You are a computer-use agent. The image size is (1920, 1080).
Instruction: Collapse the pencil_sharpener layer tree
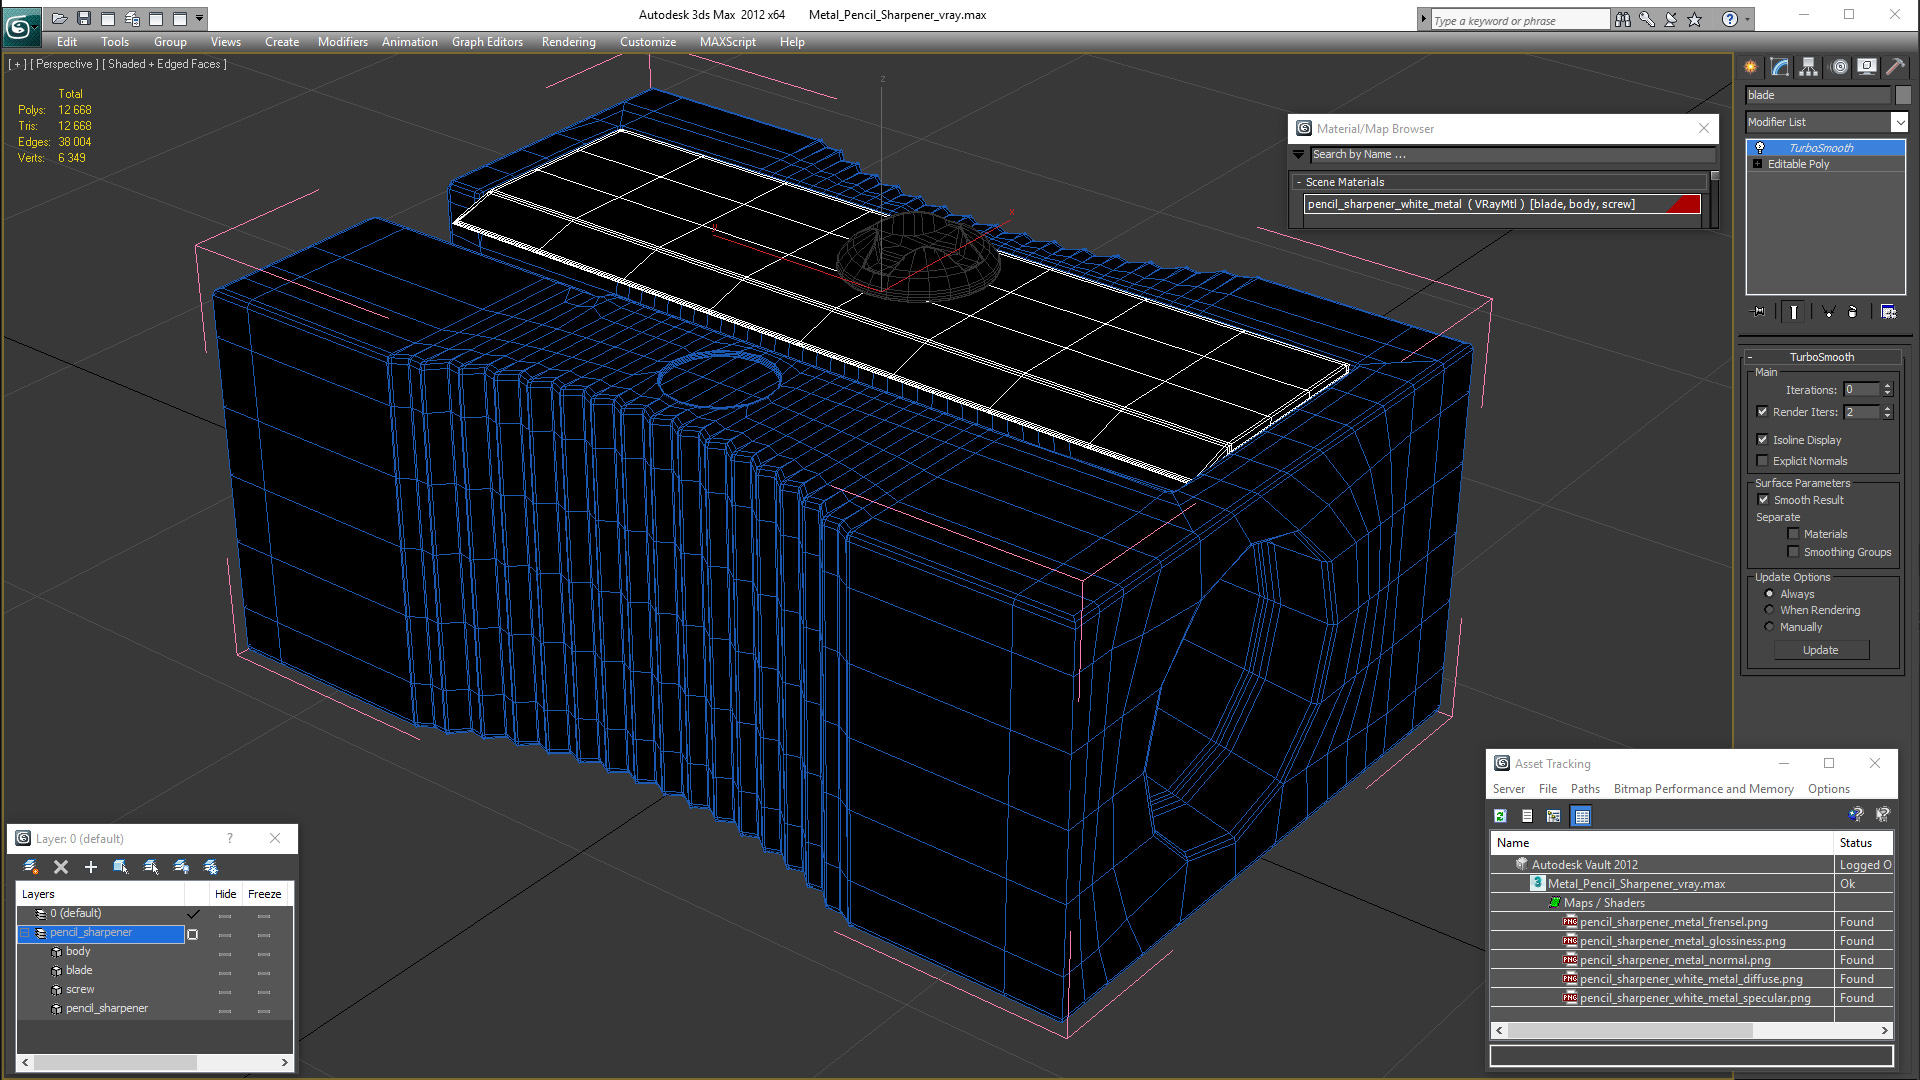pos(26,933)
